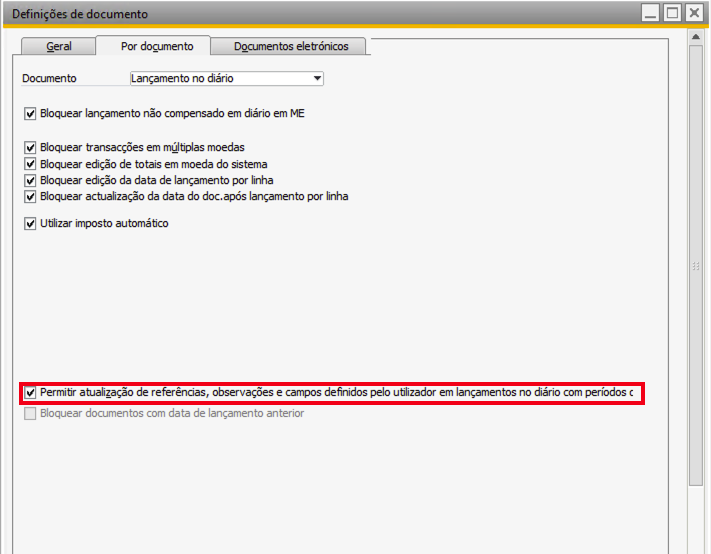This screenshot has width=711, height=554.
Task: Click the scrollbar down arrow
Action: pos(695,546)
